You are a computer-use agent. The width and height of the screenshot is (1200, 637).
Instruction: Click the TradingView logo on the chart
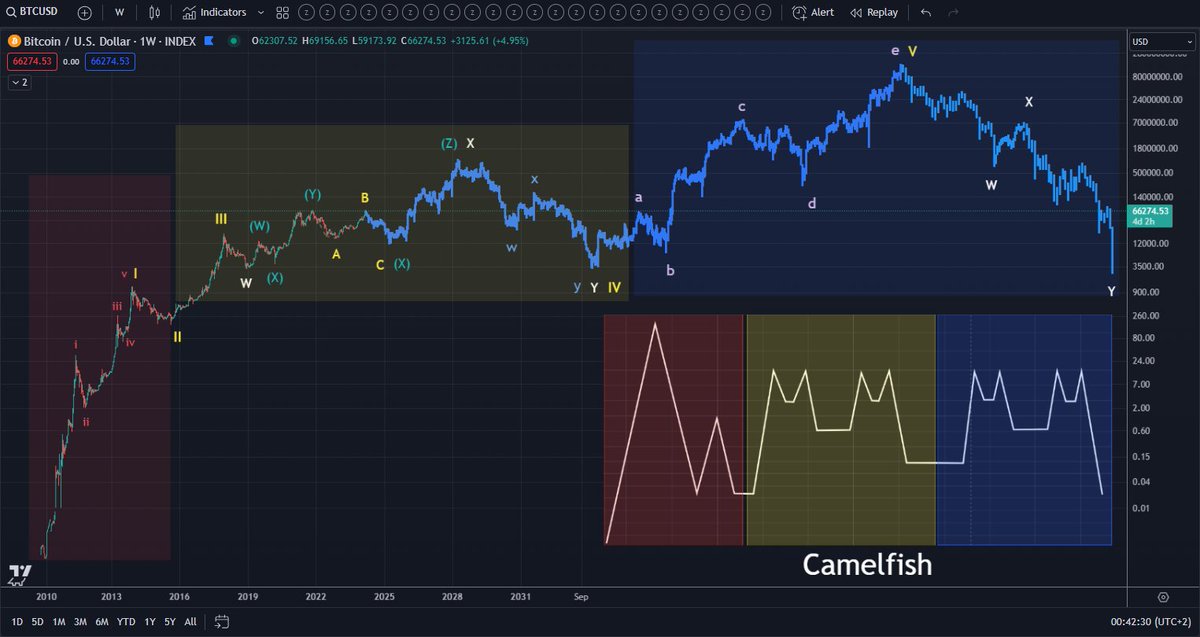click(x=20, y=574)
